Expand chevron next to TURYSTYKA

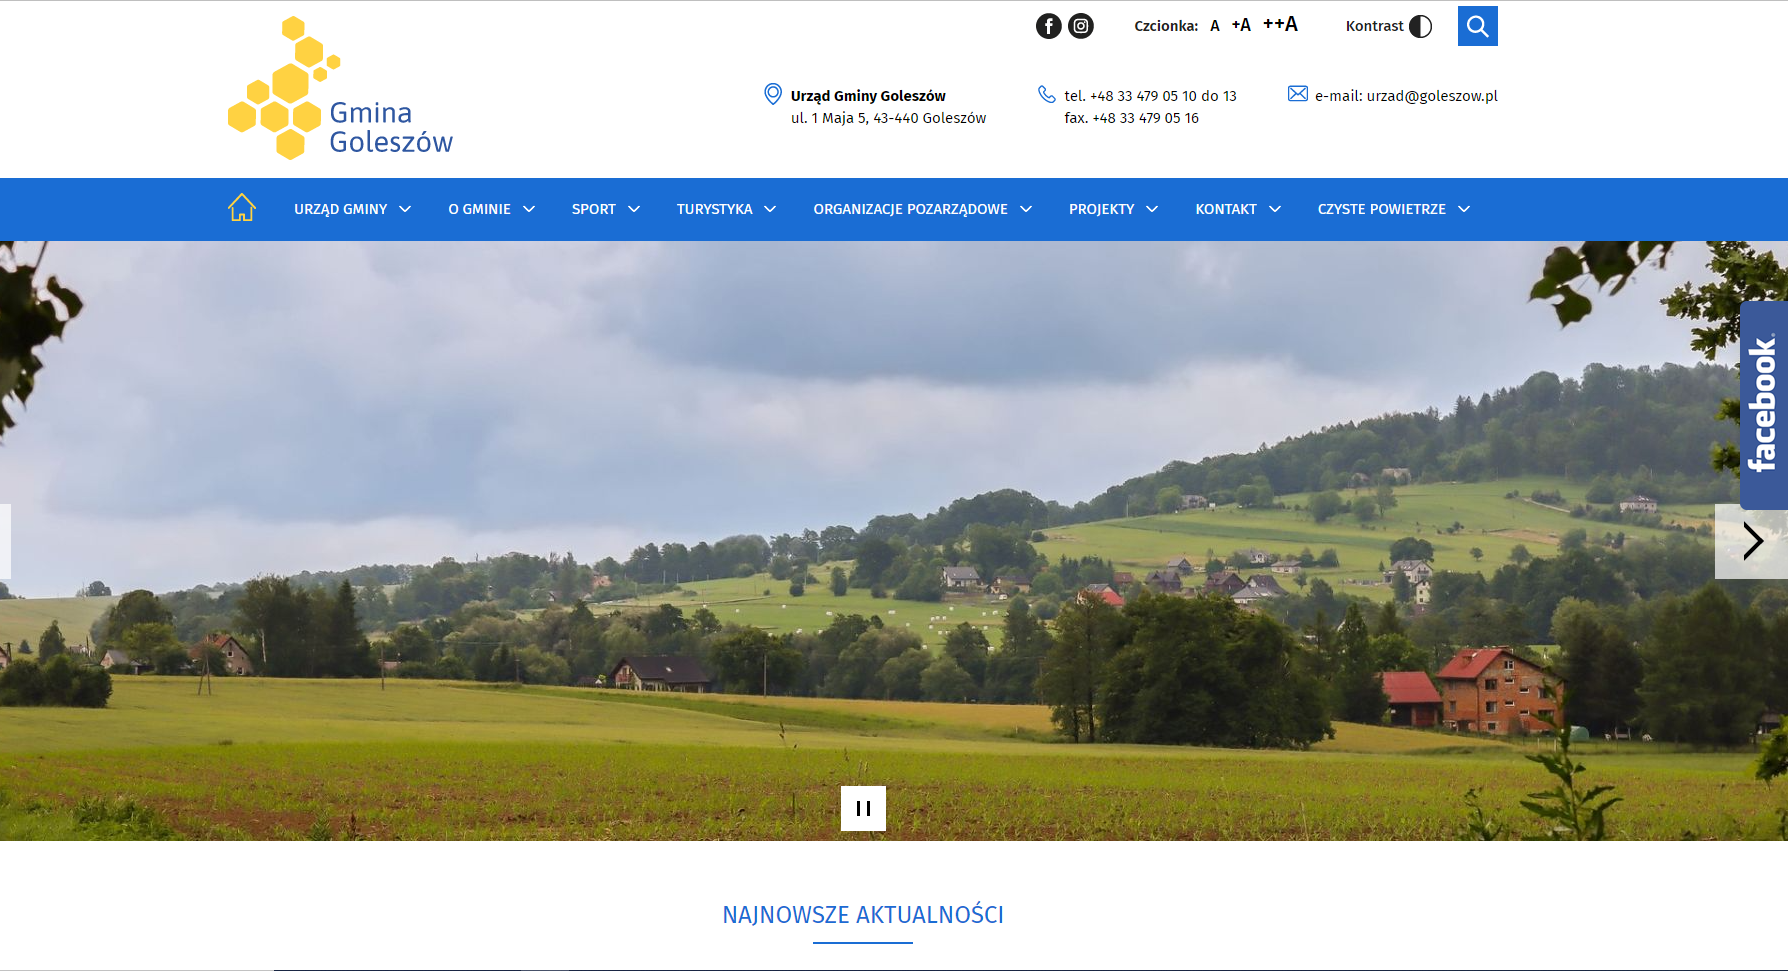[x=770, y=209]
